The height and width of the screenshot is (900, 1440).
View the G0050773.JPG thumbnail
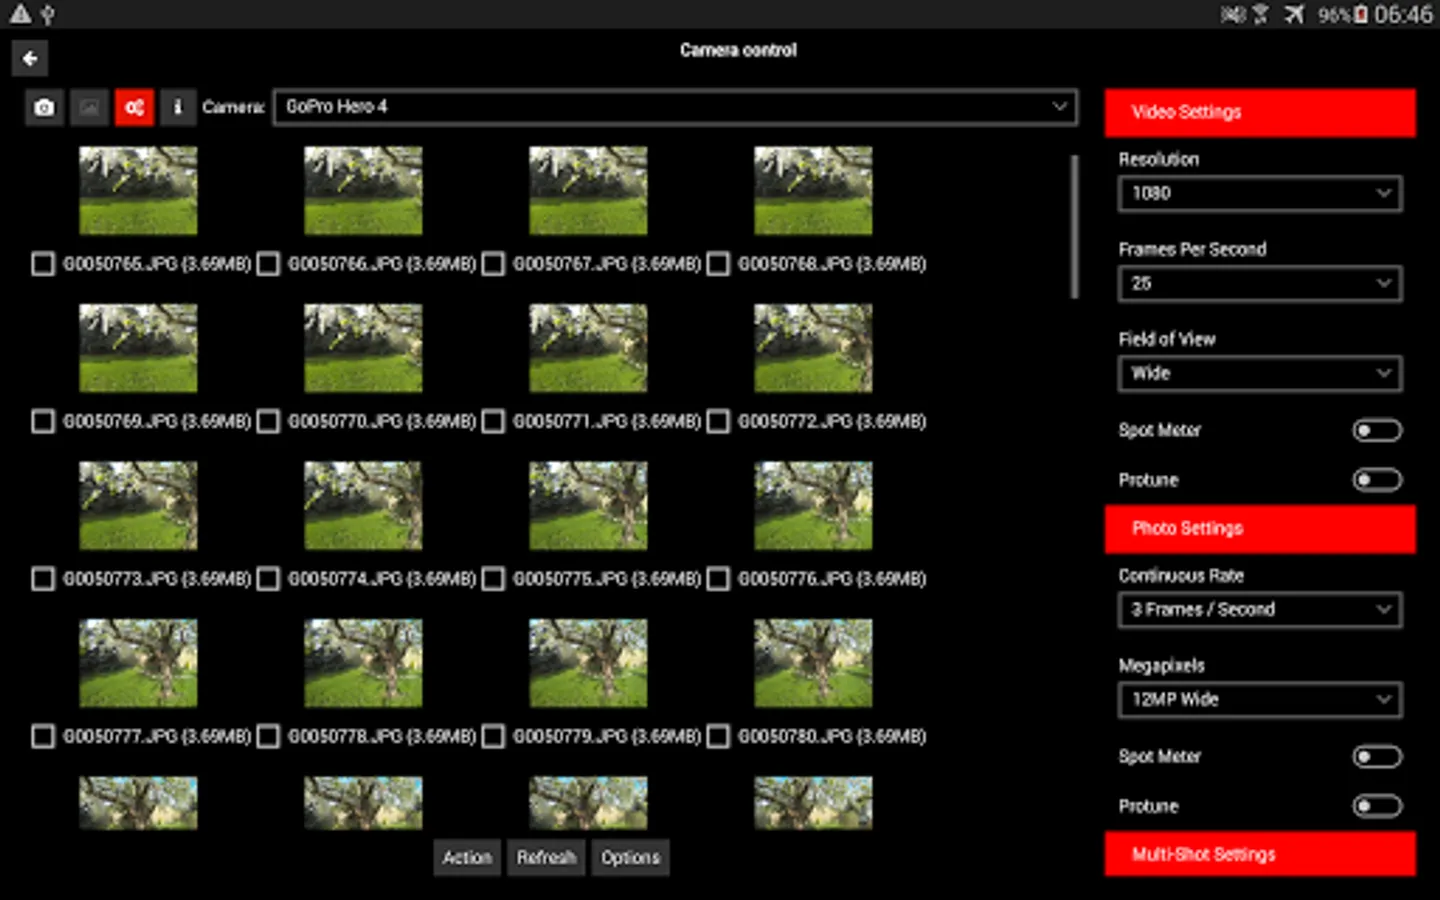pyautogui.click(x=138, y=506)
